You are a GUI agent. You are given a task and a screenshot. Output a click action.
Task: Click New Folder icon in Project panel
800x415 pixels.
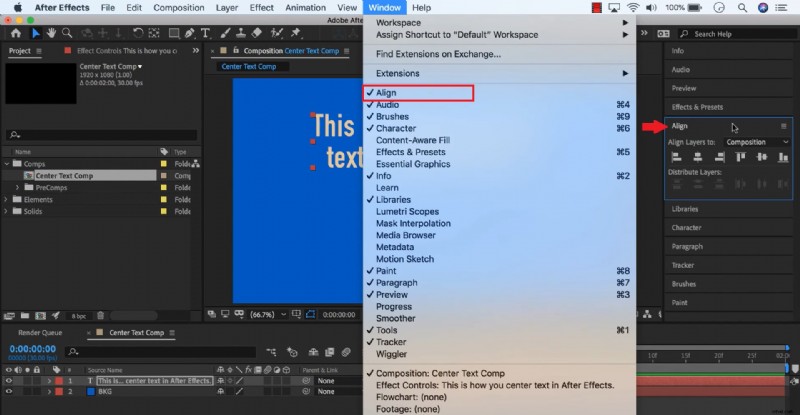click(24, 315)
